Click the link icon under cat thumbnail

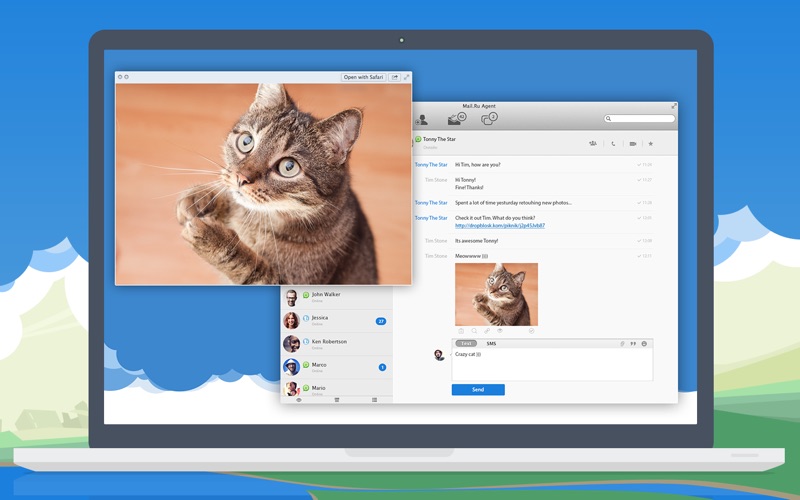pos(487,331)
